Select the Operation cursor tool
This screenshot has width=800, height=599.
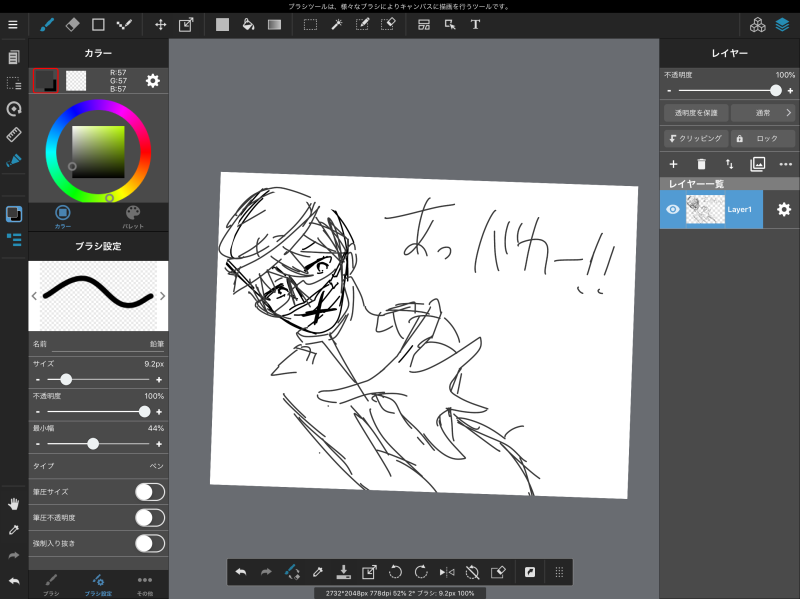pos(450,24)
